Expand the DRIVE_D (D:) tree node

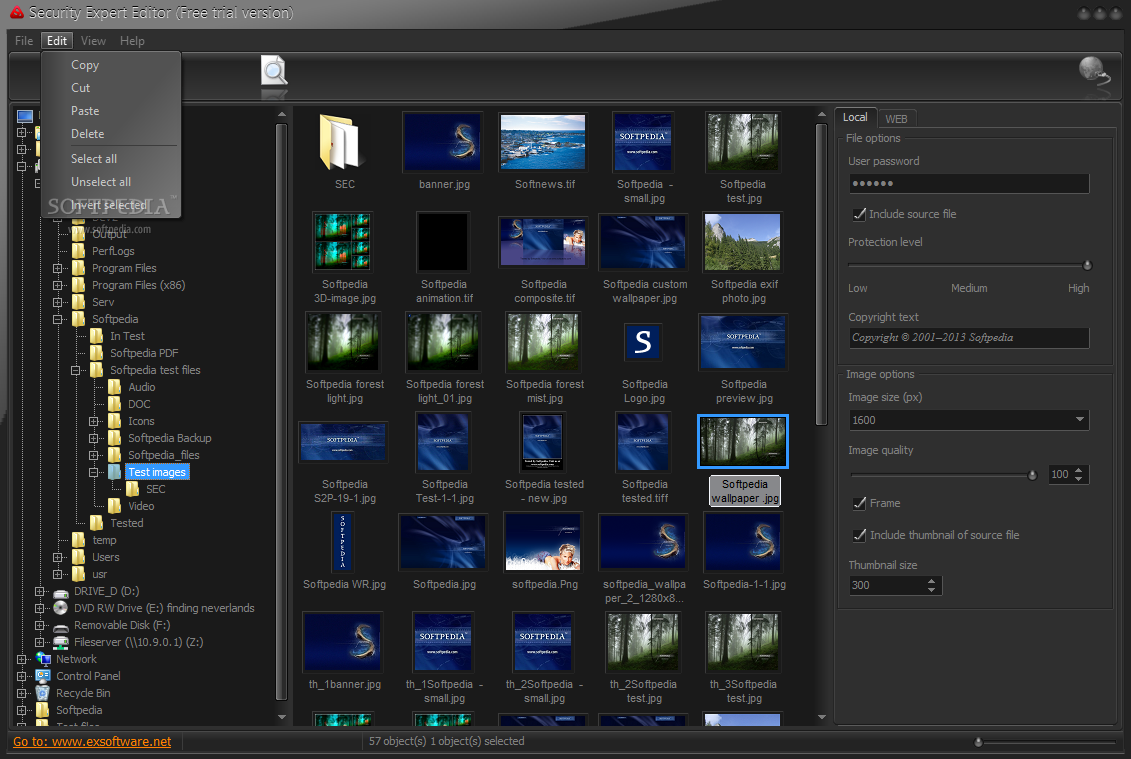(x=40, y=592)
